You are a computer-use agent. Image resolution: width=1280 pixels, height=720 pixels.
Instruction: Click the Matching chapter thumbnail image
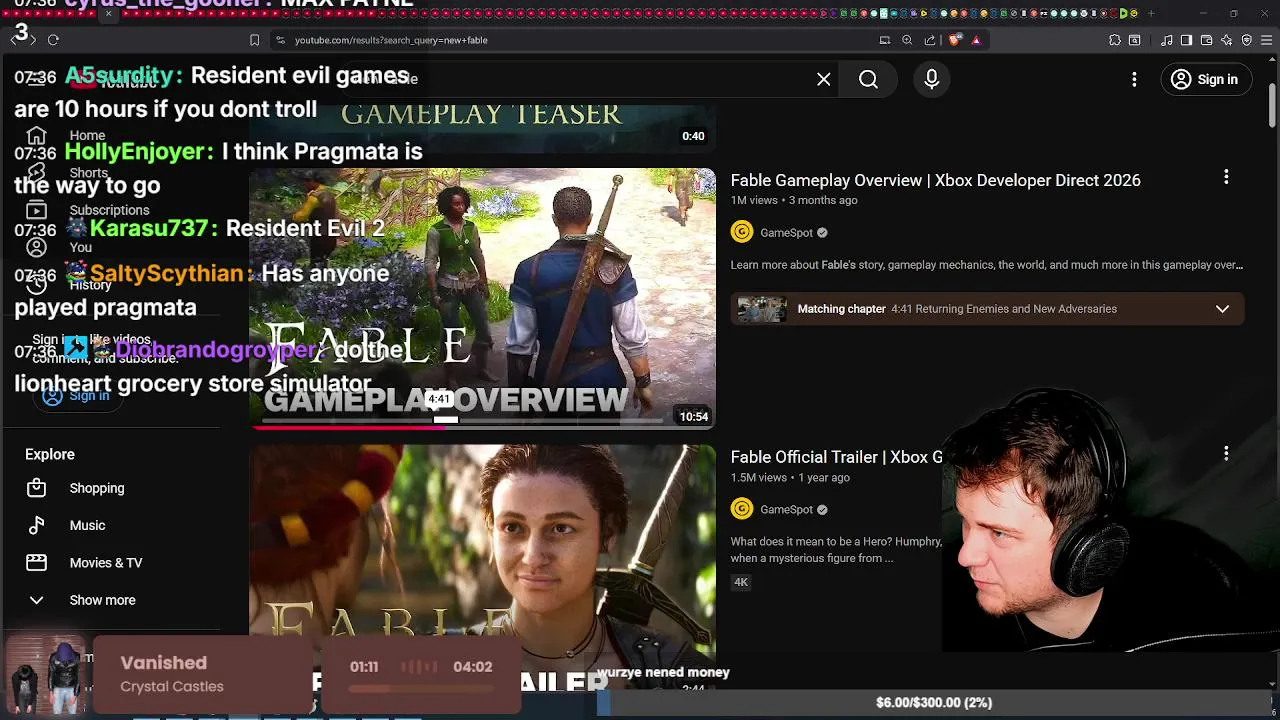coord(762,309)
